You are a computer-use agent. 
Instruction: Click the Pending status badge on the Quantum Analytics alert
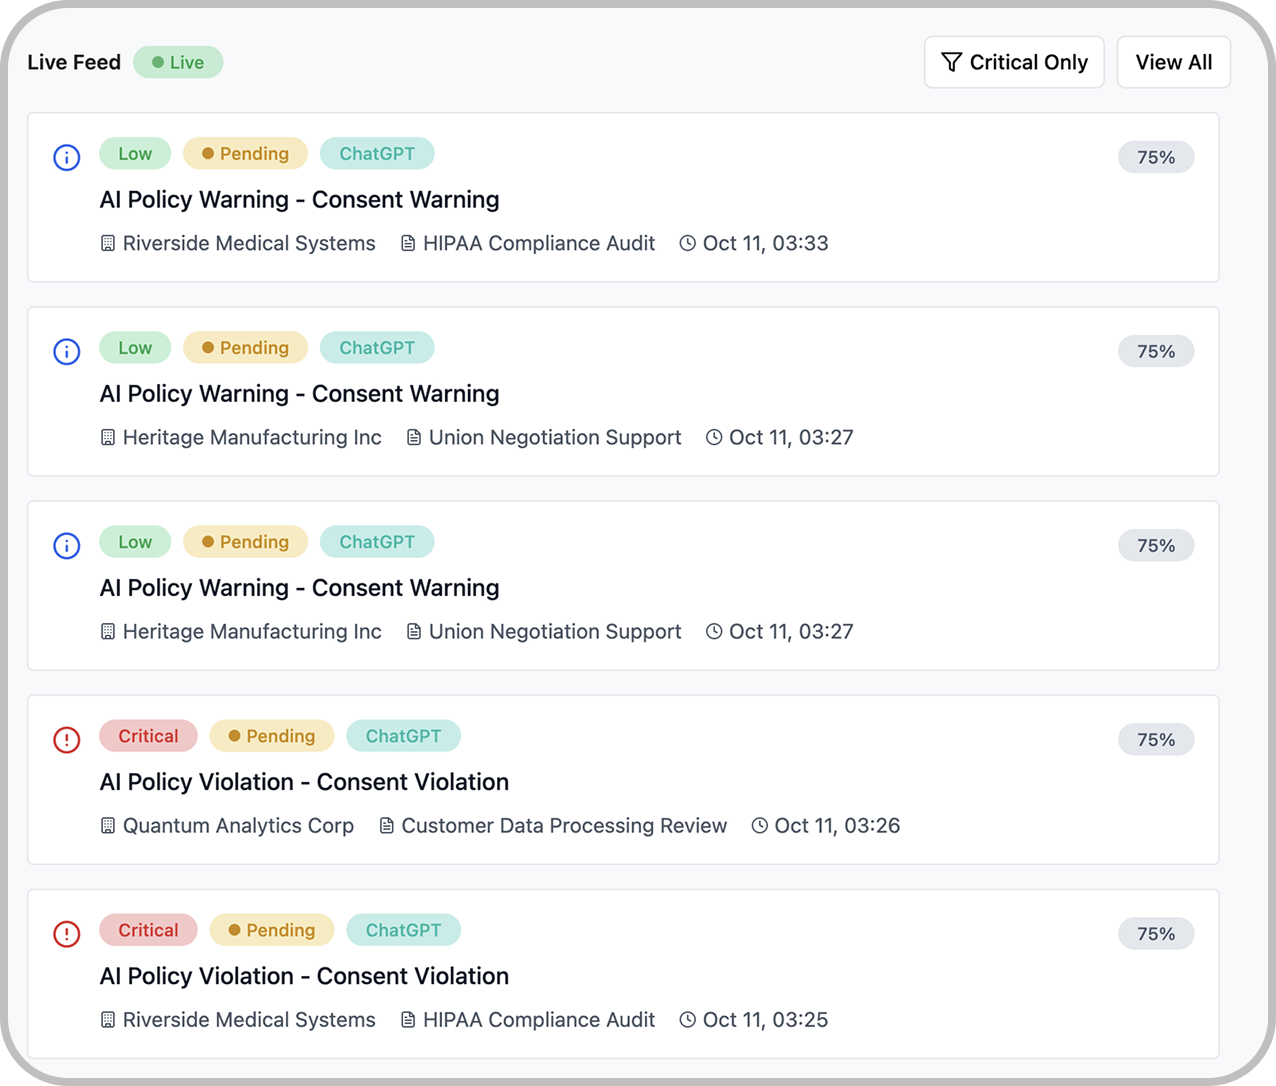272,735
